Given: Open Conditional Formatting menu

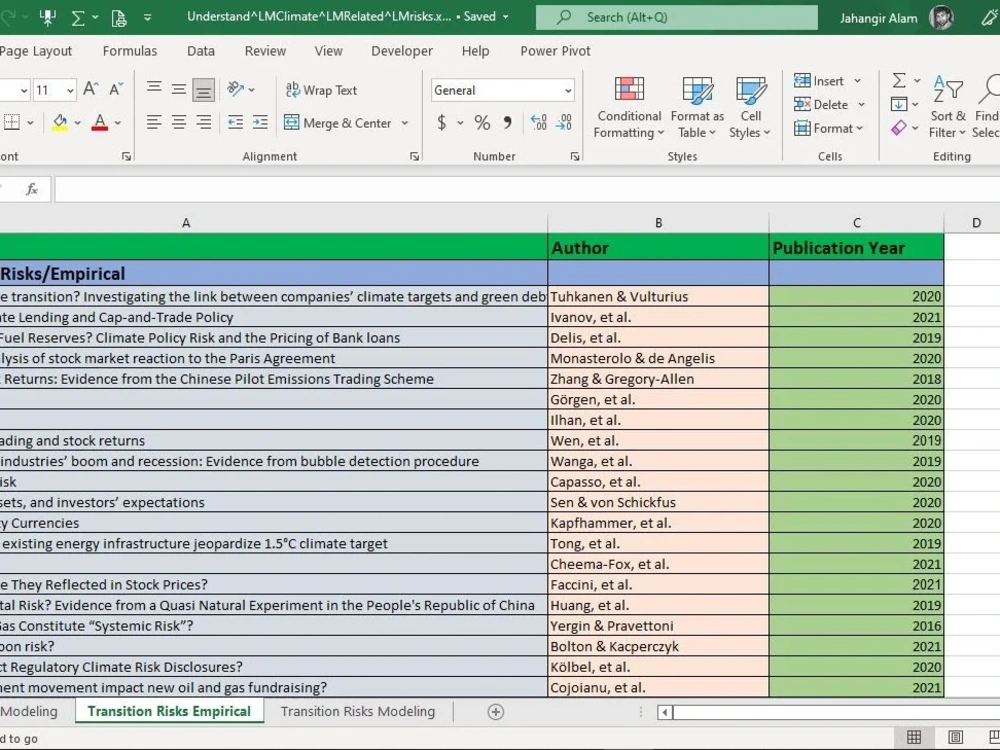Looking at the screenshot, I should coord(629,107).
